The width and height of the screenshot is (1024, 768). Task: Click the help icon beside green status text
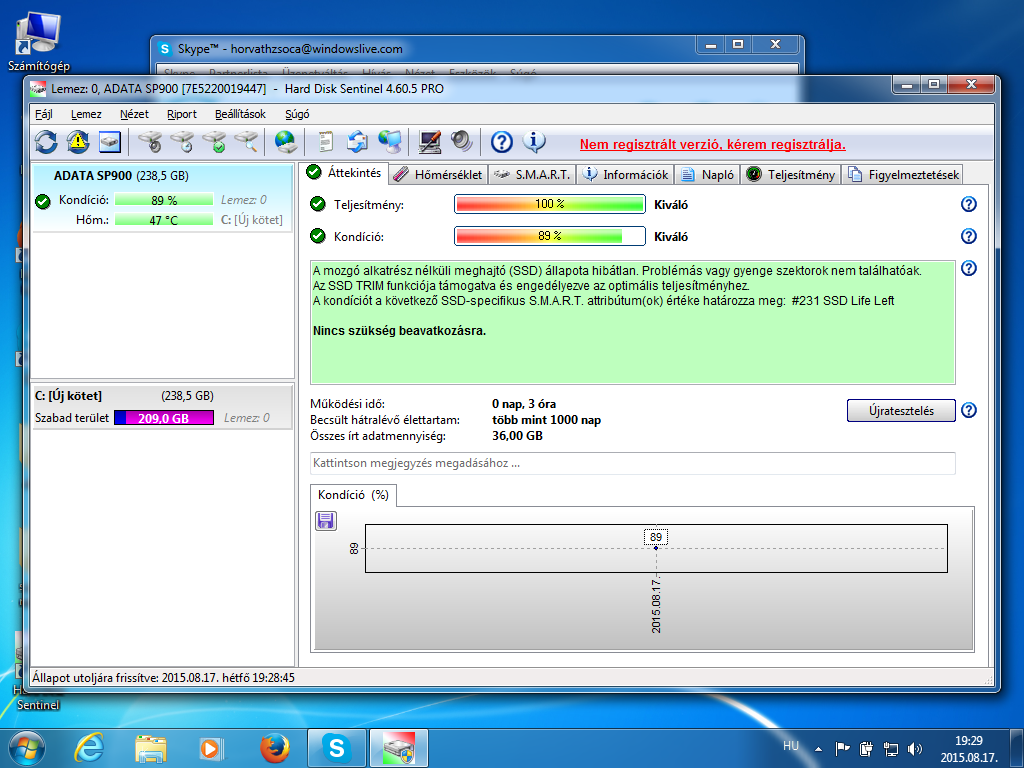pyautogui.click(x=968, y=268)
